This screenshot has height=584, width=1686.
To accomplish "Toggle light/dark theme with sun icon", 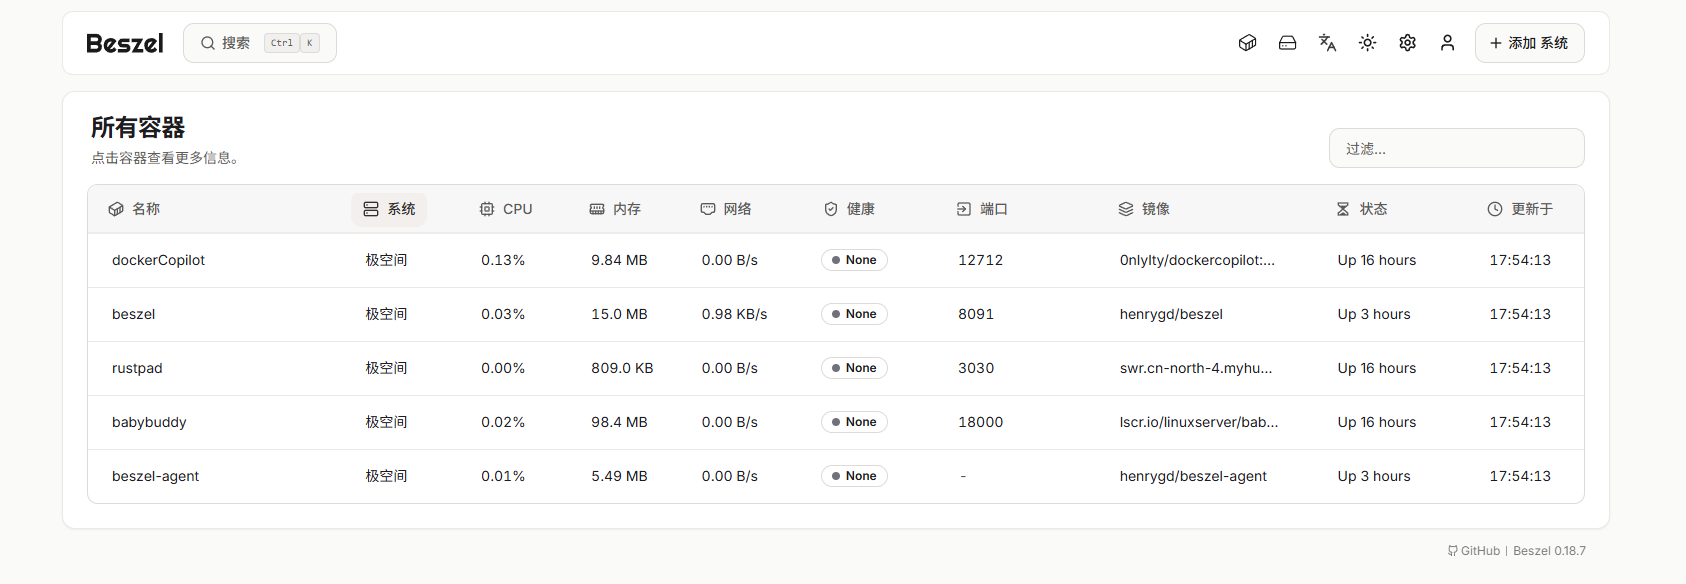I will (x=1367, y=43).
